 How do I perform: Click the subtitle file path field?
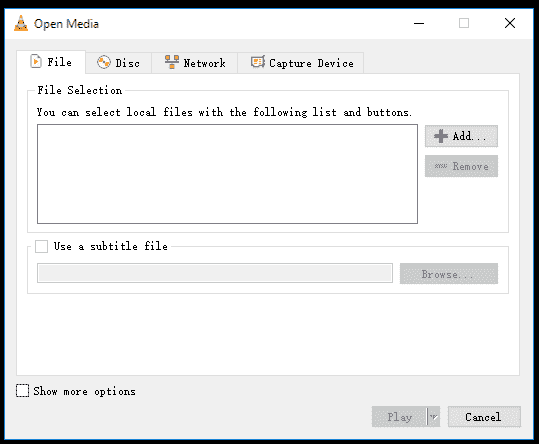(x=215, y=273)
